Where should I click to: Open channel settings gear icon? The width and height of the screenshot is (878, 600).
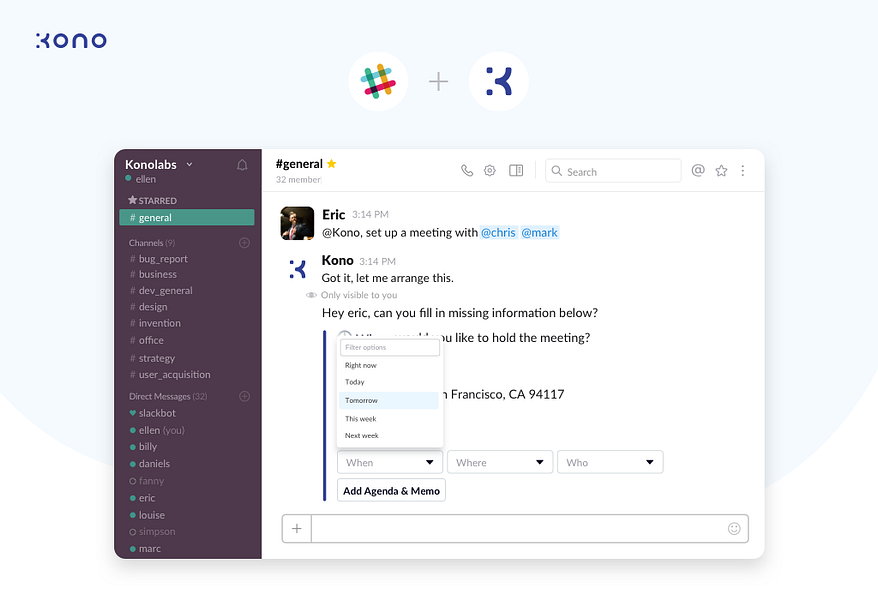(x=490, y=170)
